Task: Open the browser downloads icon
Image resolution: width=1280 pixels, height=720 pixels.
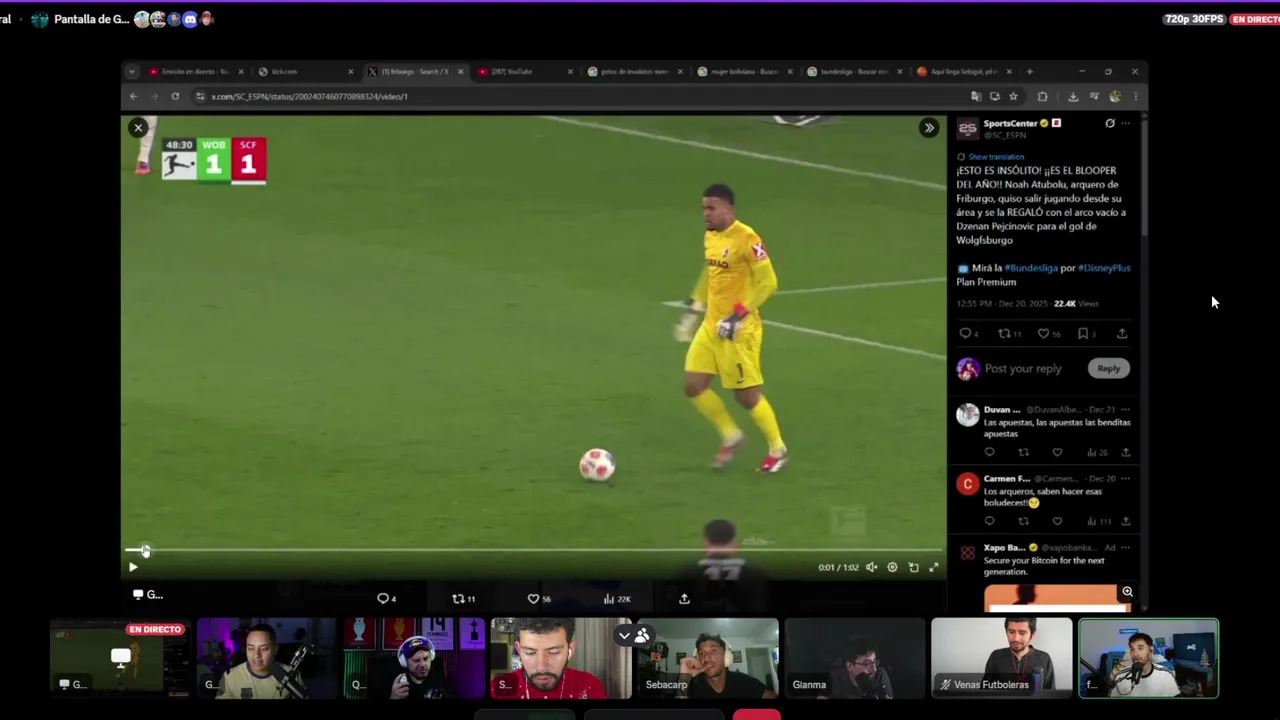Action: pos(1073,96)
